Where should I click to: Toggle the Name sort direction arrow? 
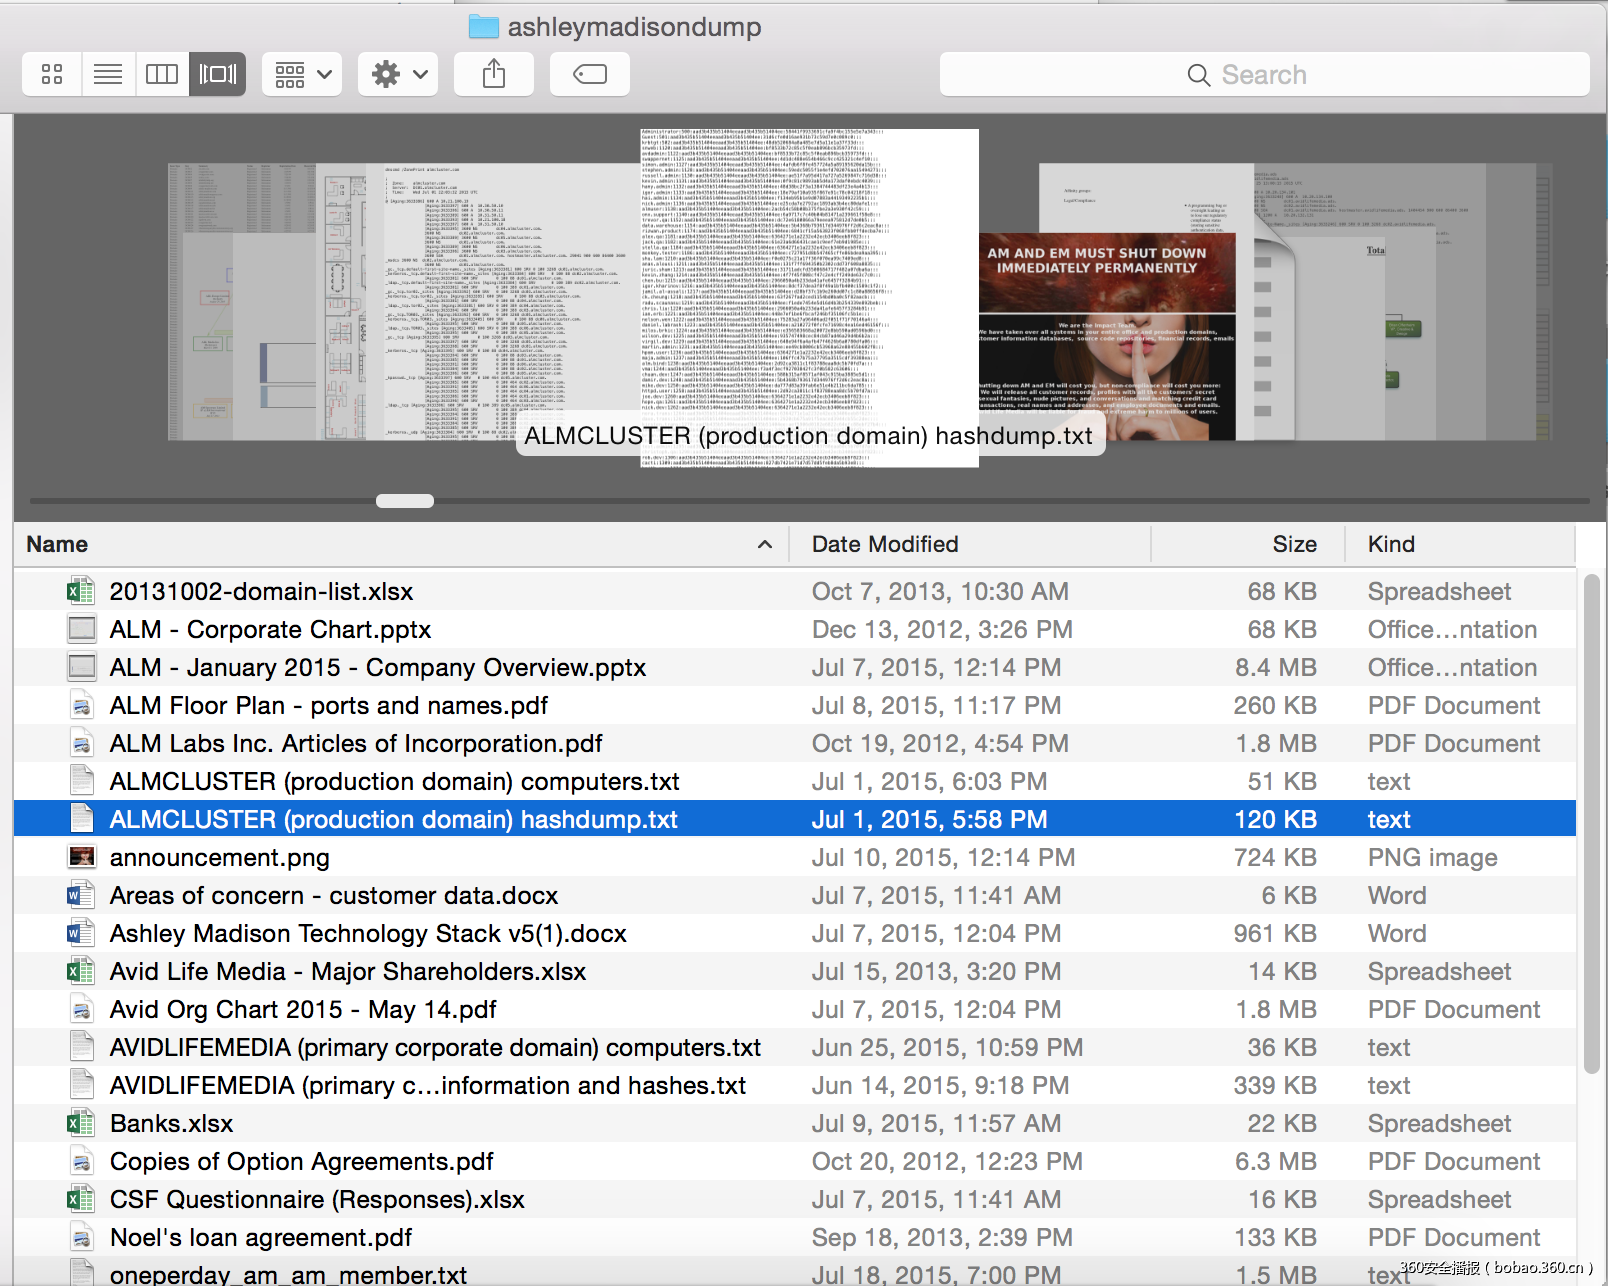click(x=765, y=544)
